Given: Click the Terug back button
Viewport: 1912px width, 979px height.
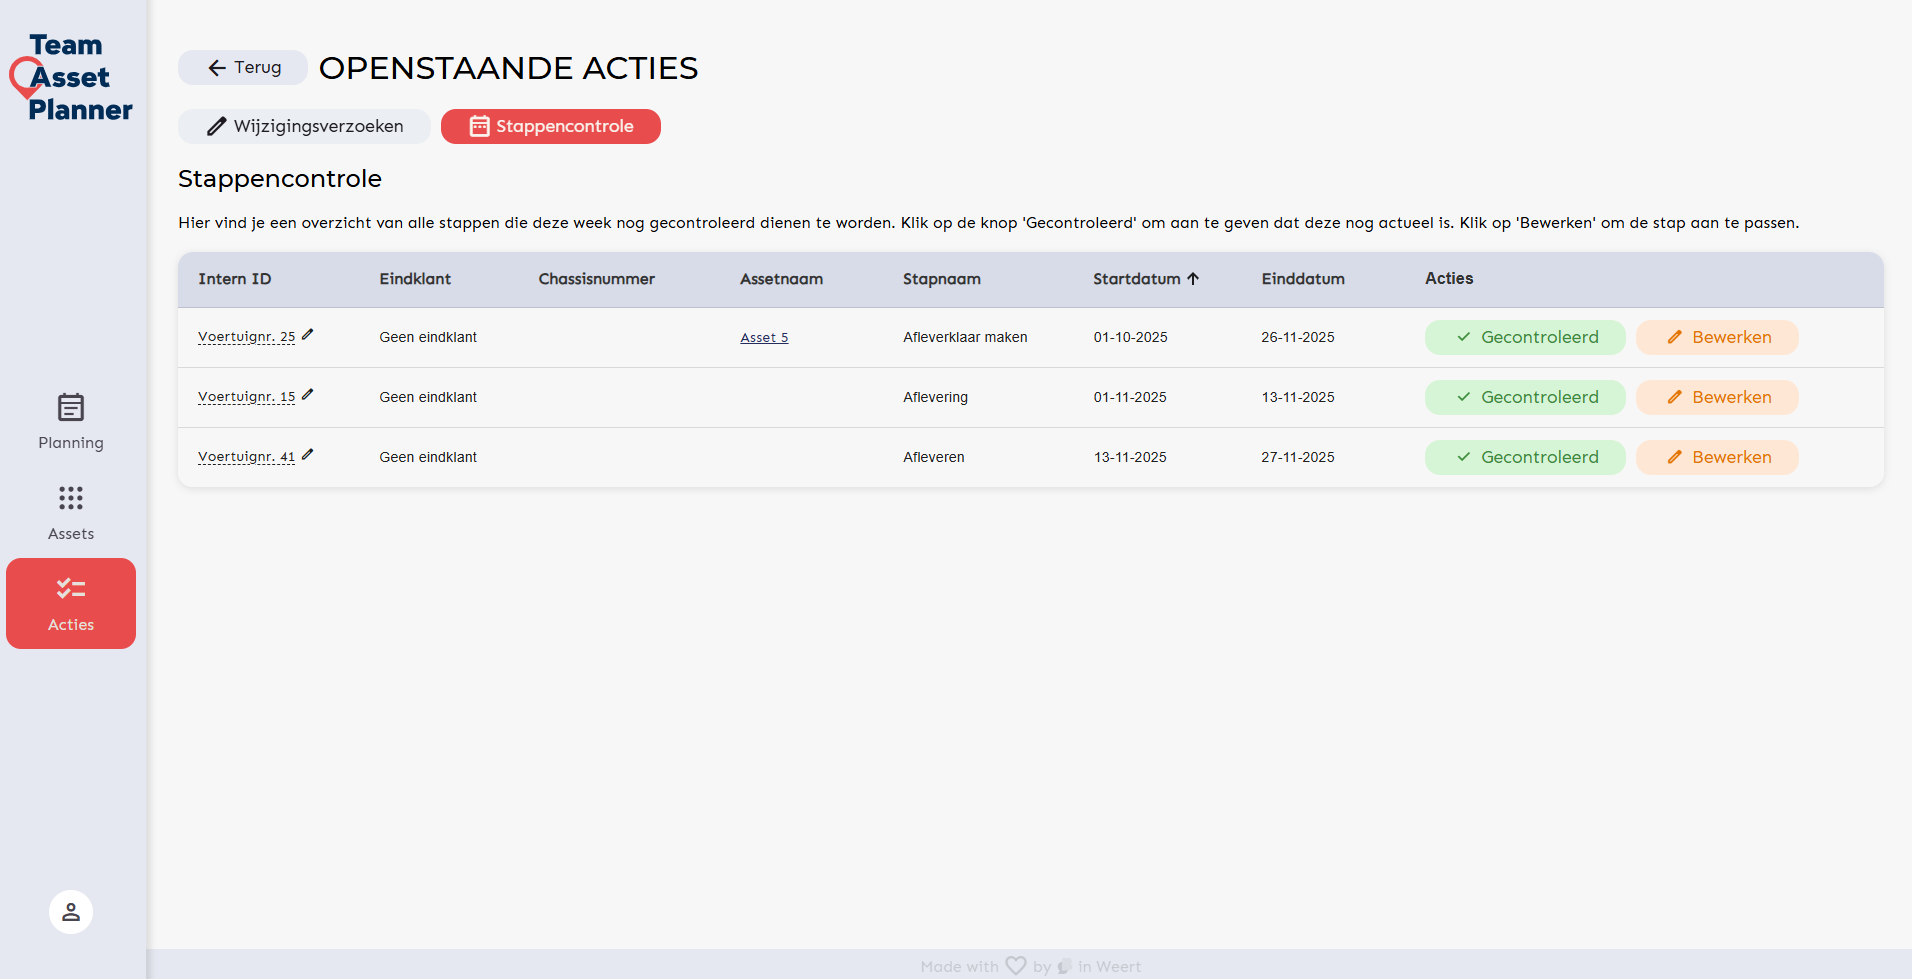Looking at the screenshot, I should tap(241, 67).
